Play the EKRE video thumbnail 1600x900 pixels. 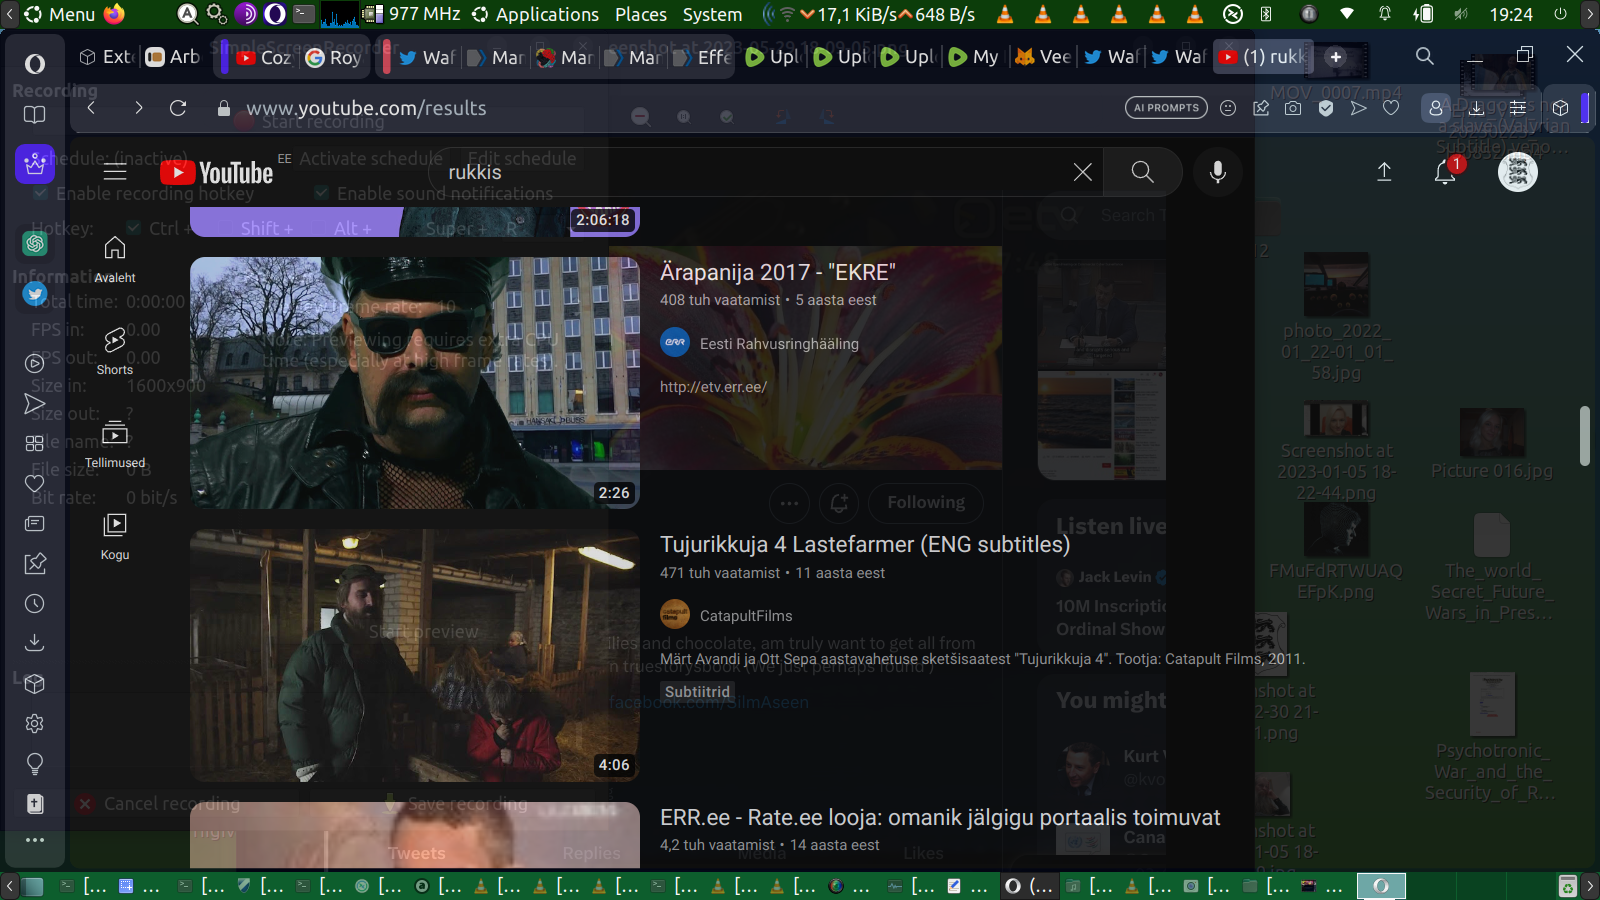tap(415, 383)
